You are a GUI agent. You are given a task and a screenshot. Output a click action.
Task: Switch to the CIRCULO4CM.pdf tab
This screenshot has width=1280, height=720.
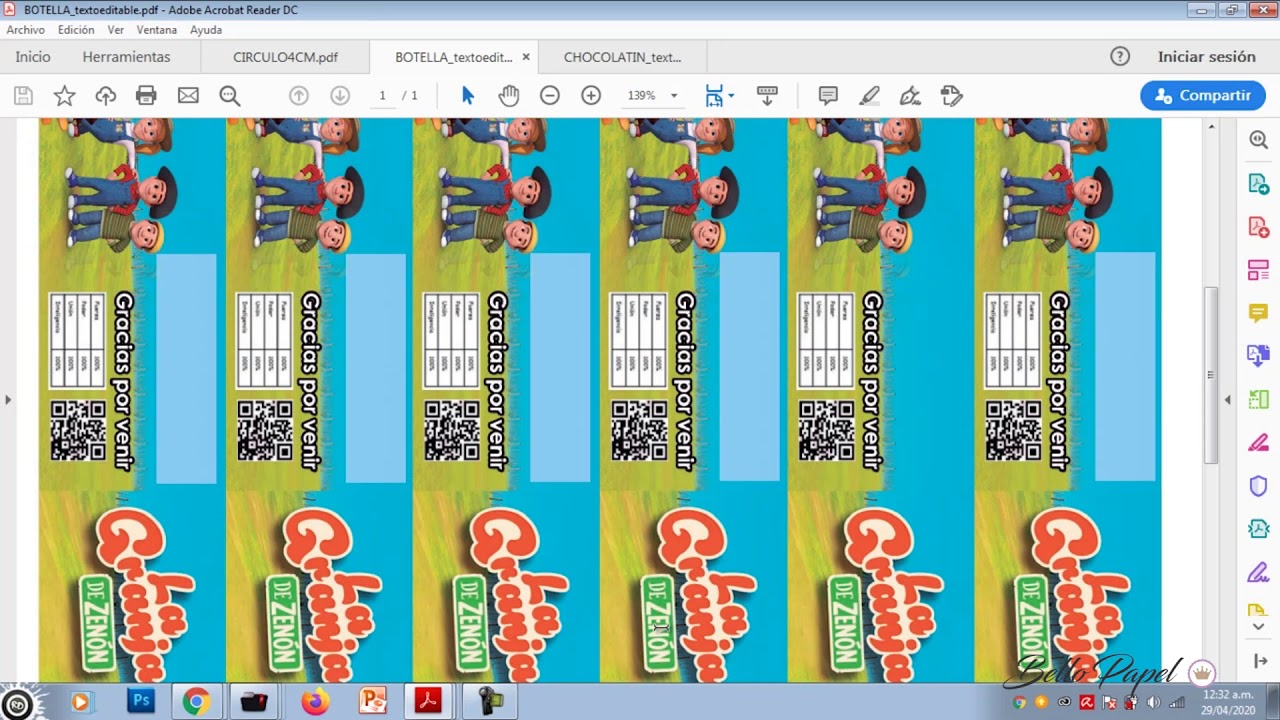pos(285,57)
